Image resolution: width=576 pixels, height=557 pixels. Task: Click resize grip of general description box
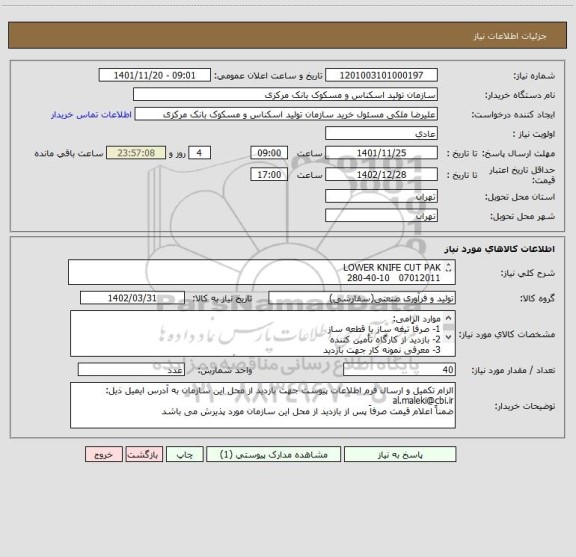pos(448,268)
